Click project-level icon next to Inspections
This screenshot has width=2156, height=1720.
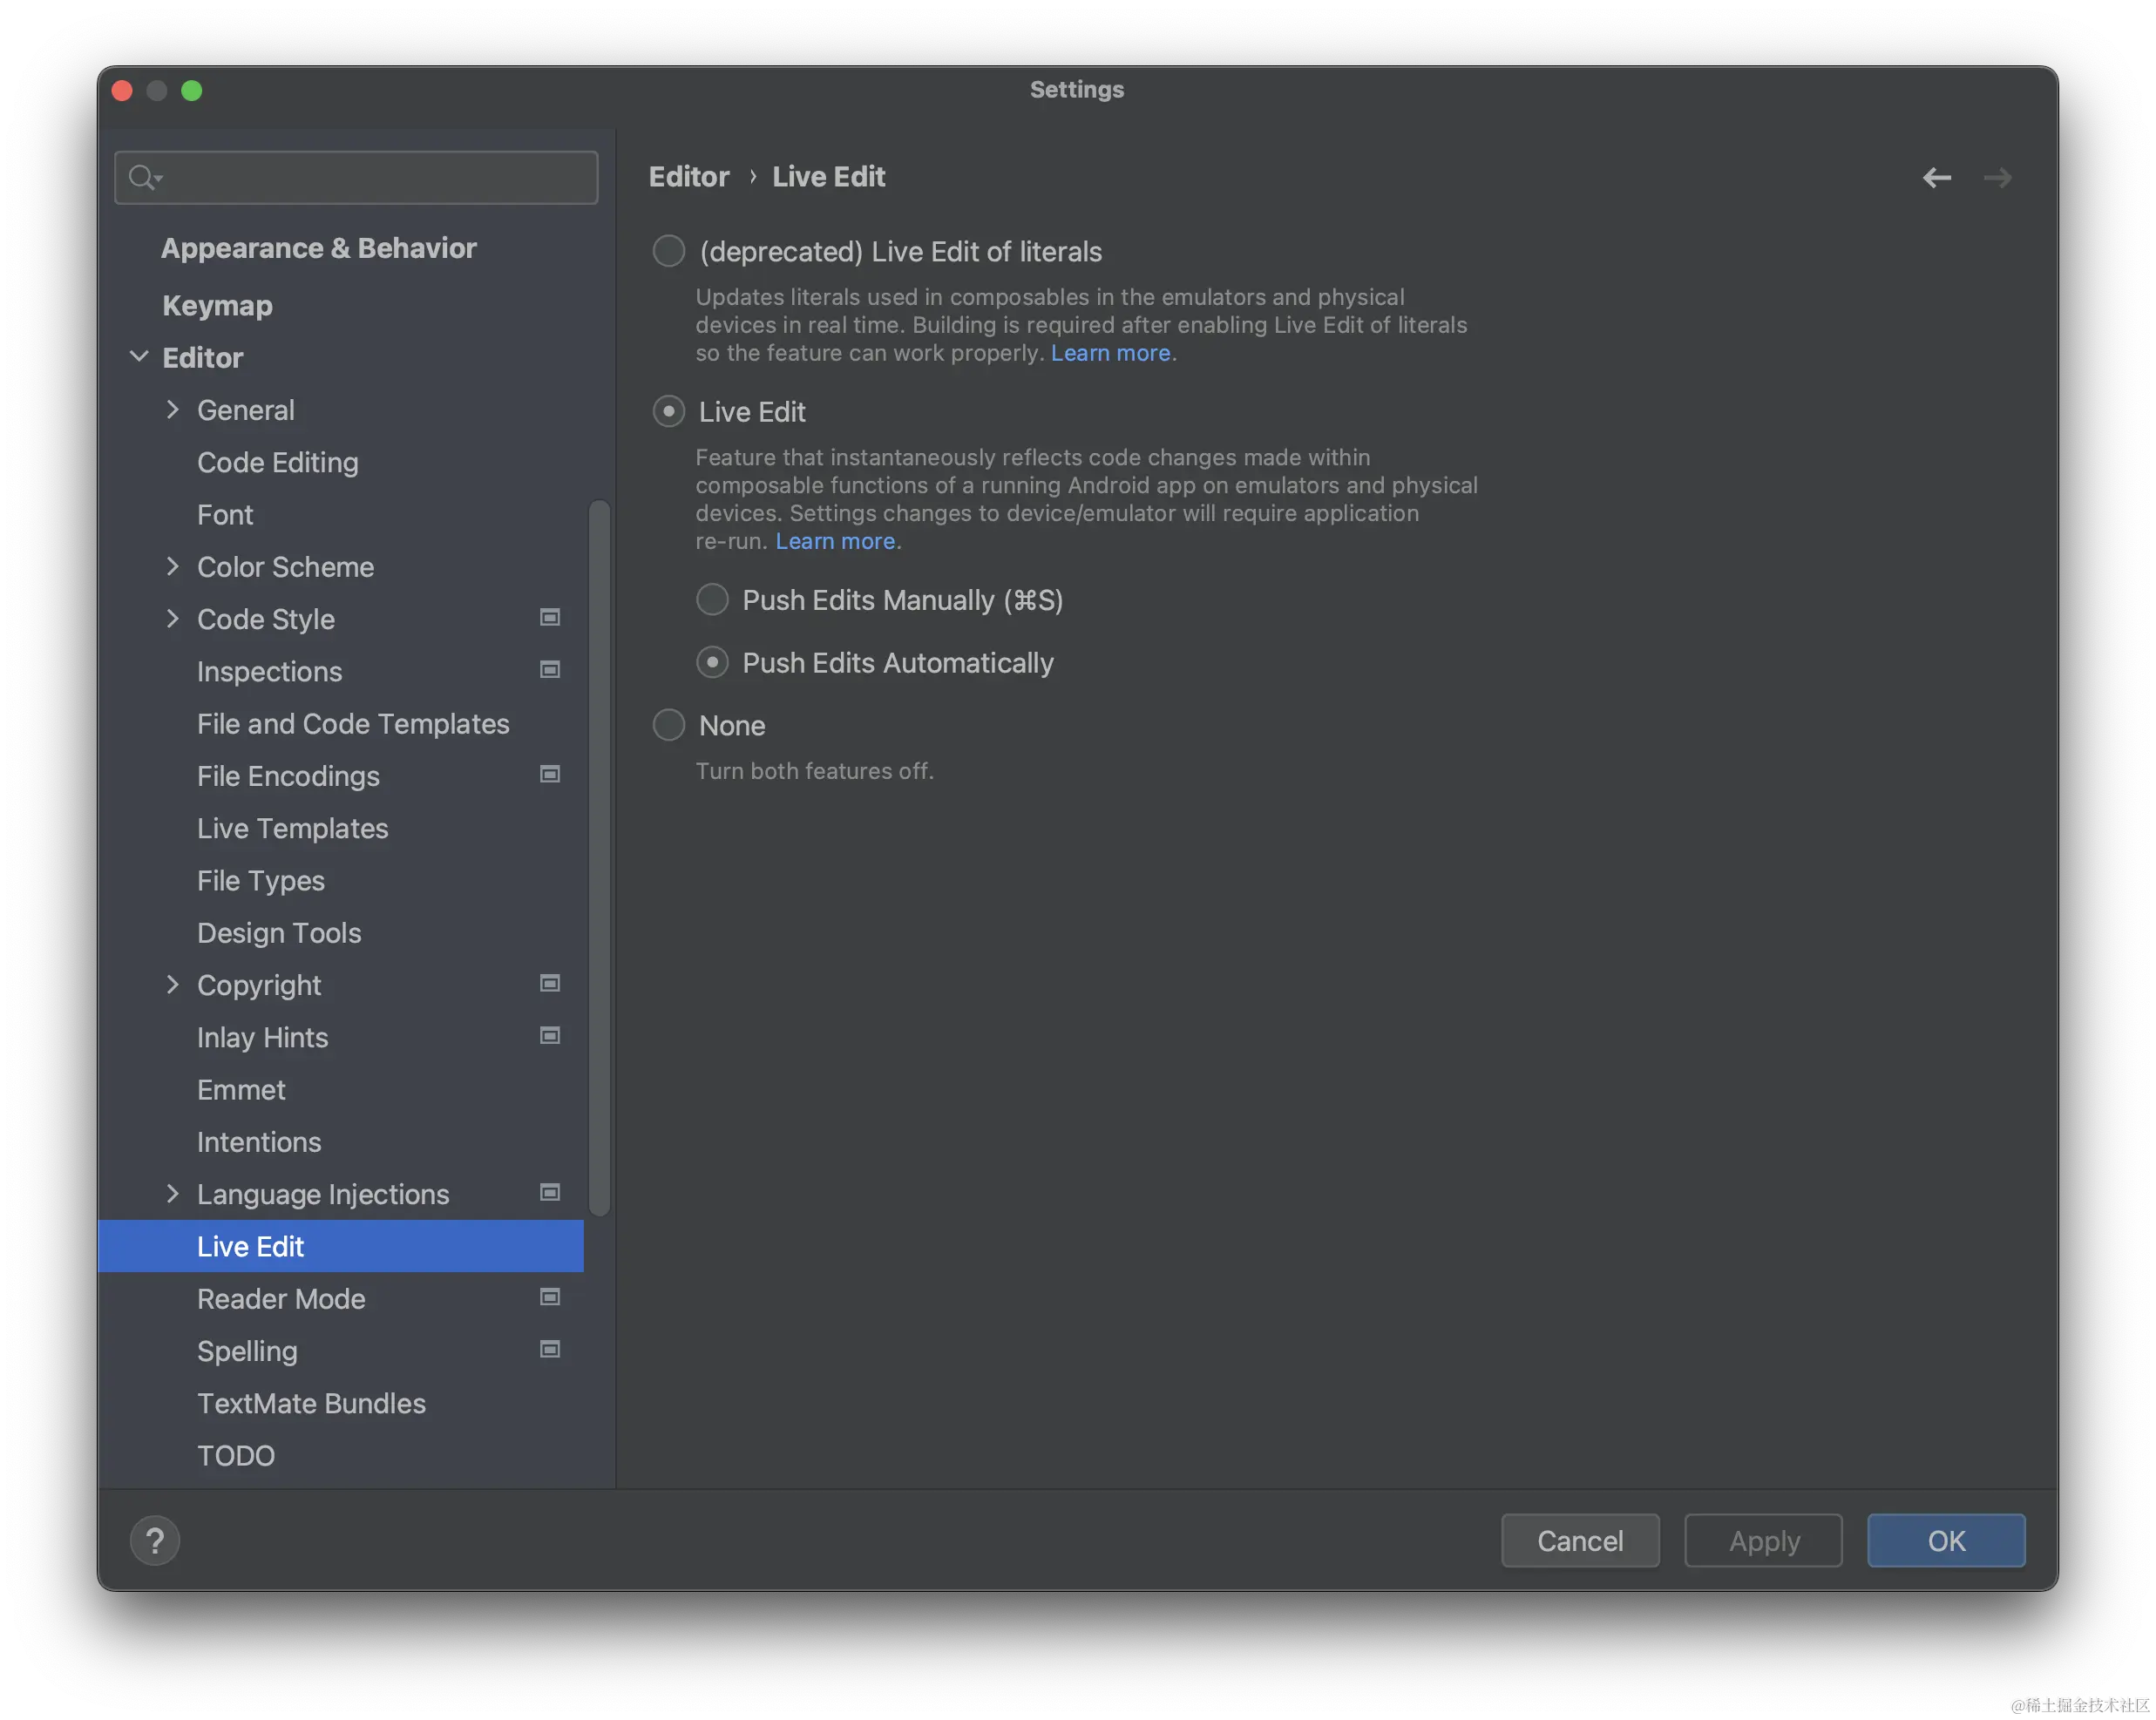pos(549,670)
